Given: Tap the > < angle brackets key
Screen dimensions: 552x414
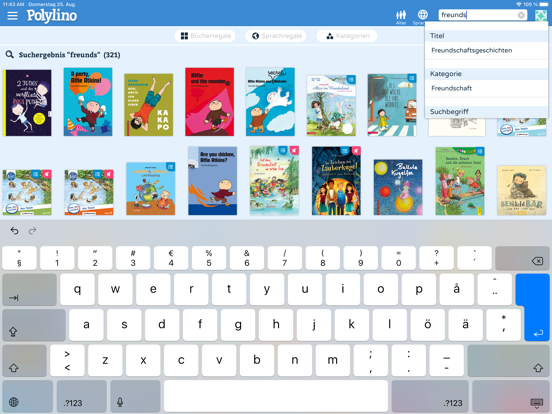Looking at the screenshot, I should (67, 361).
